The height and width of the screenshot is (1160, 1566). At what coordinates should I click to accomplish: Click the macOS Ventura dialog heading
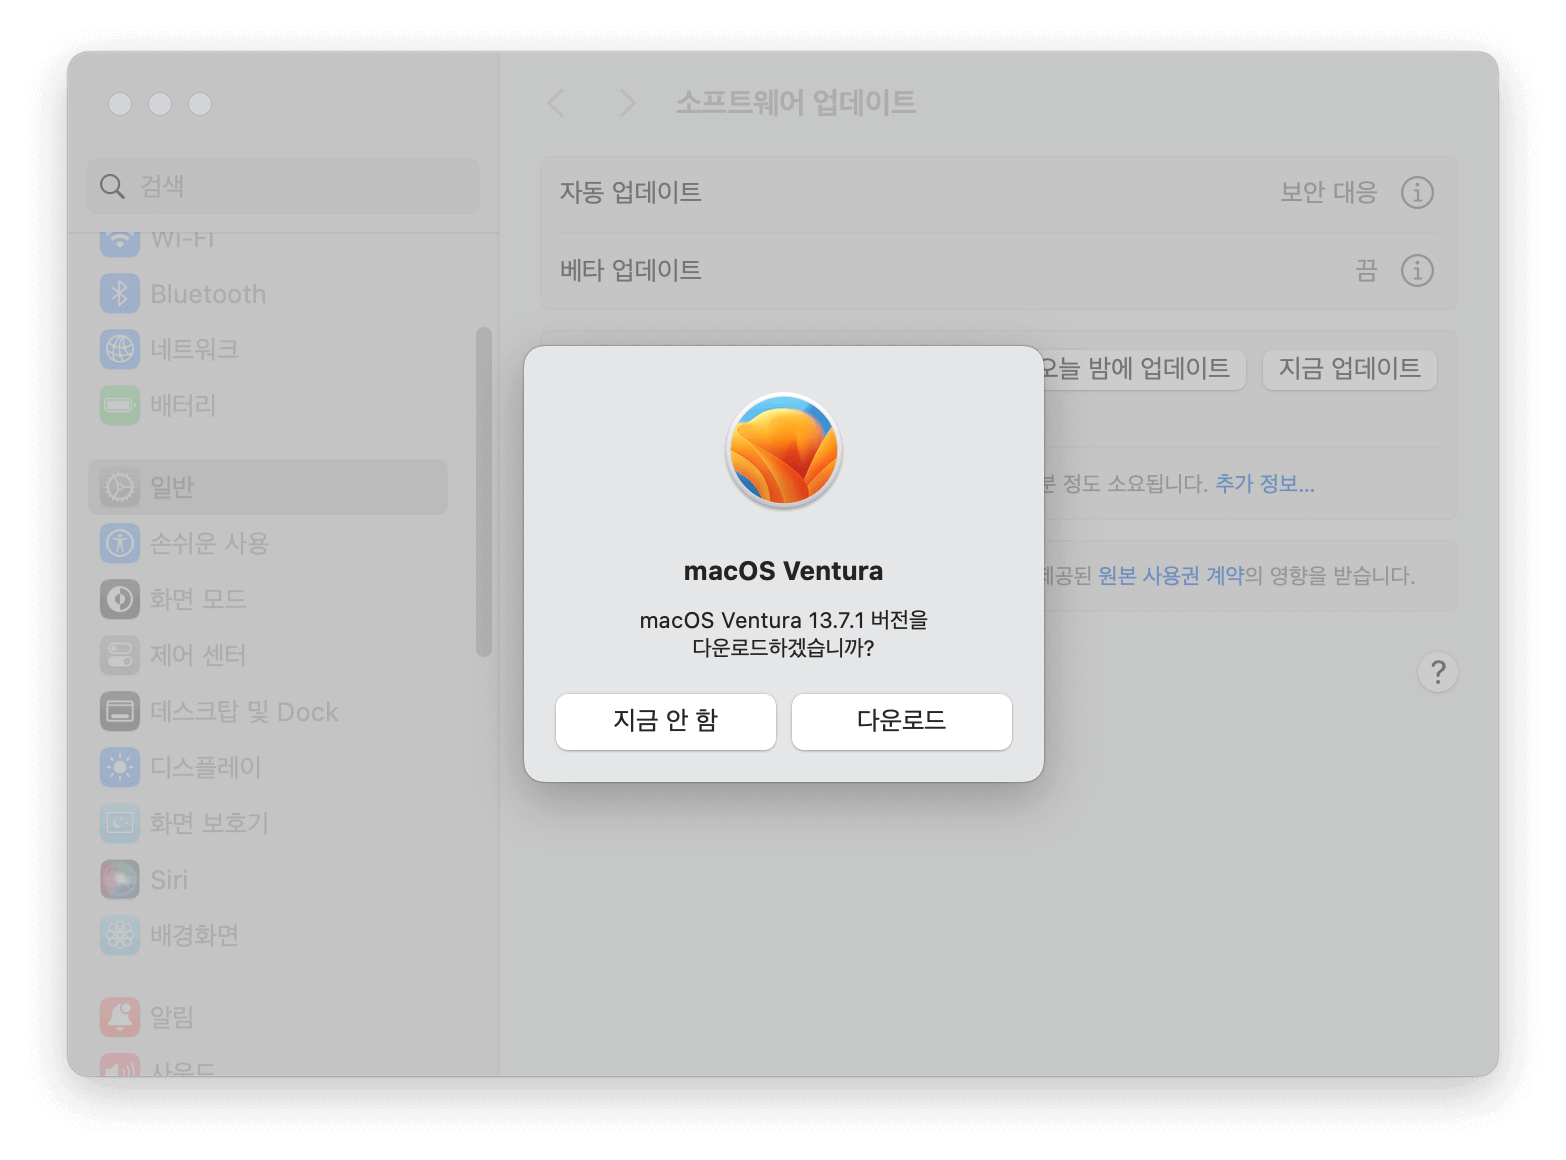point(784,571)
